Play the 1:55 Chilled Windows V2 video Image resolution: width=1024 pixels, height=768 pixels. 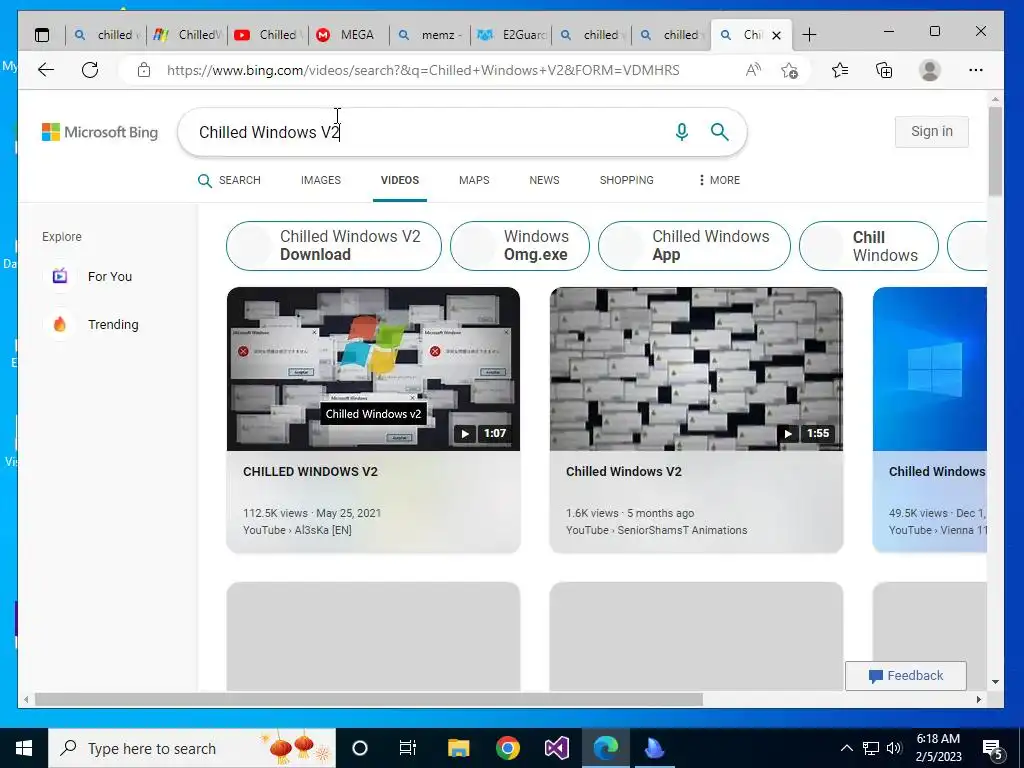tap(696, 369)
